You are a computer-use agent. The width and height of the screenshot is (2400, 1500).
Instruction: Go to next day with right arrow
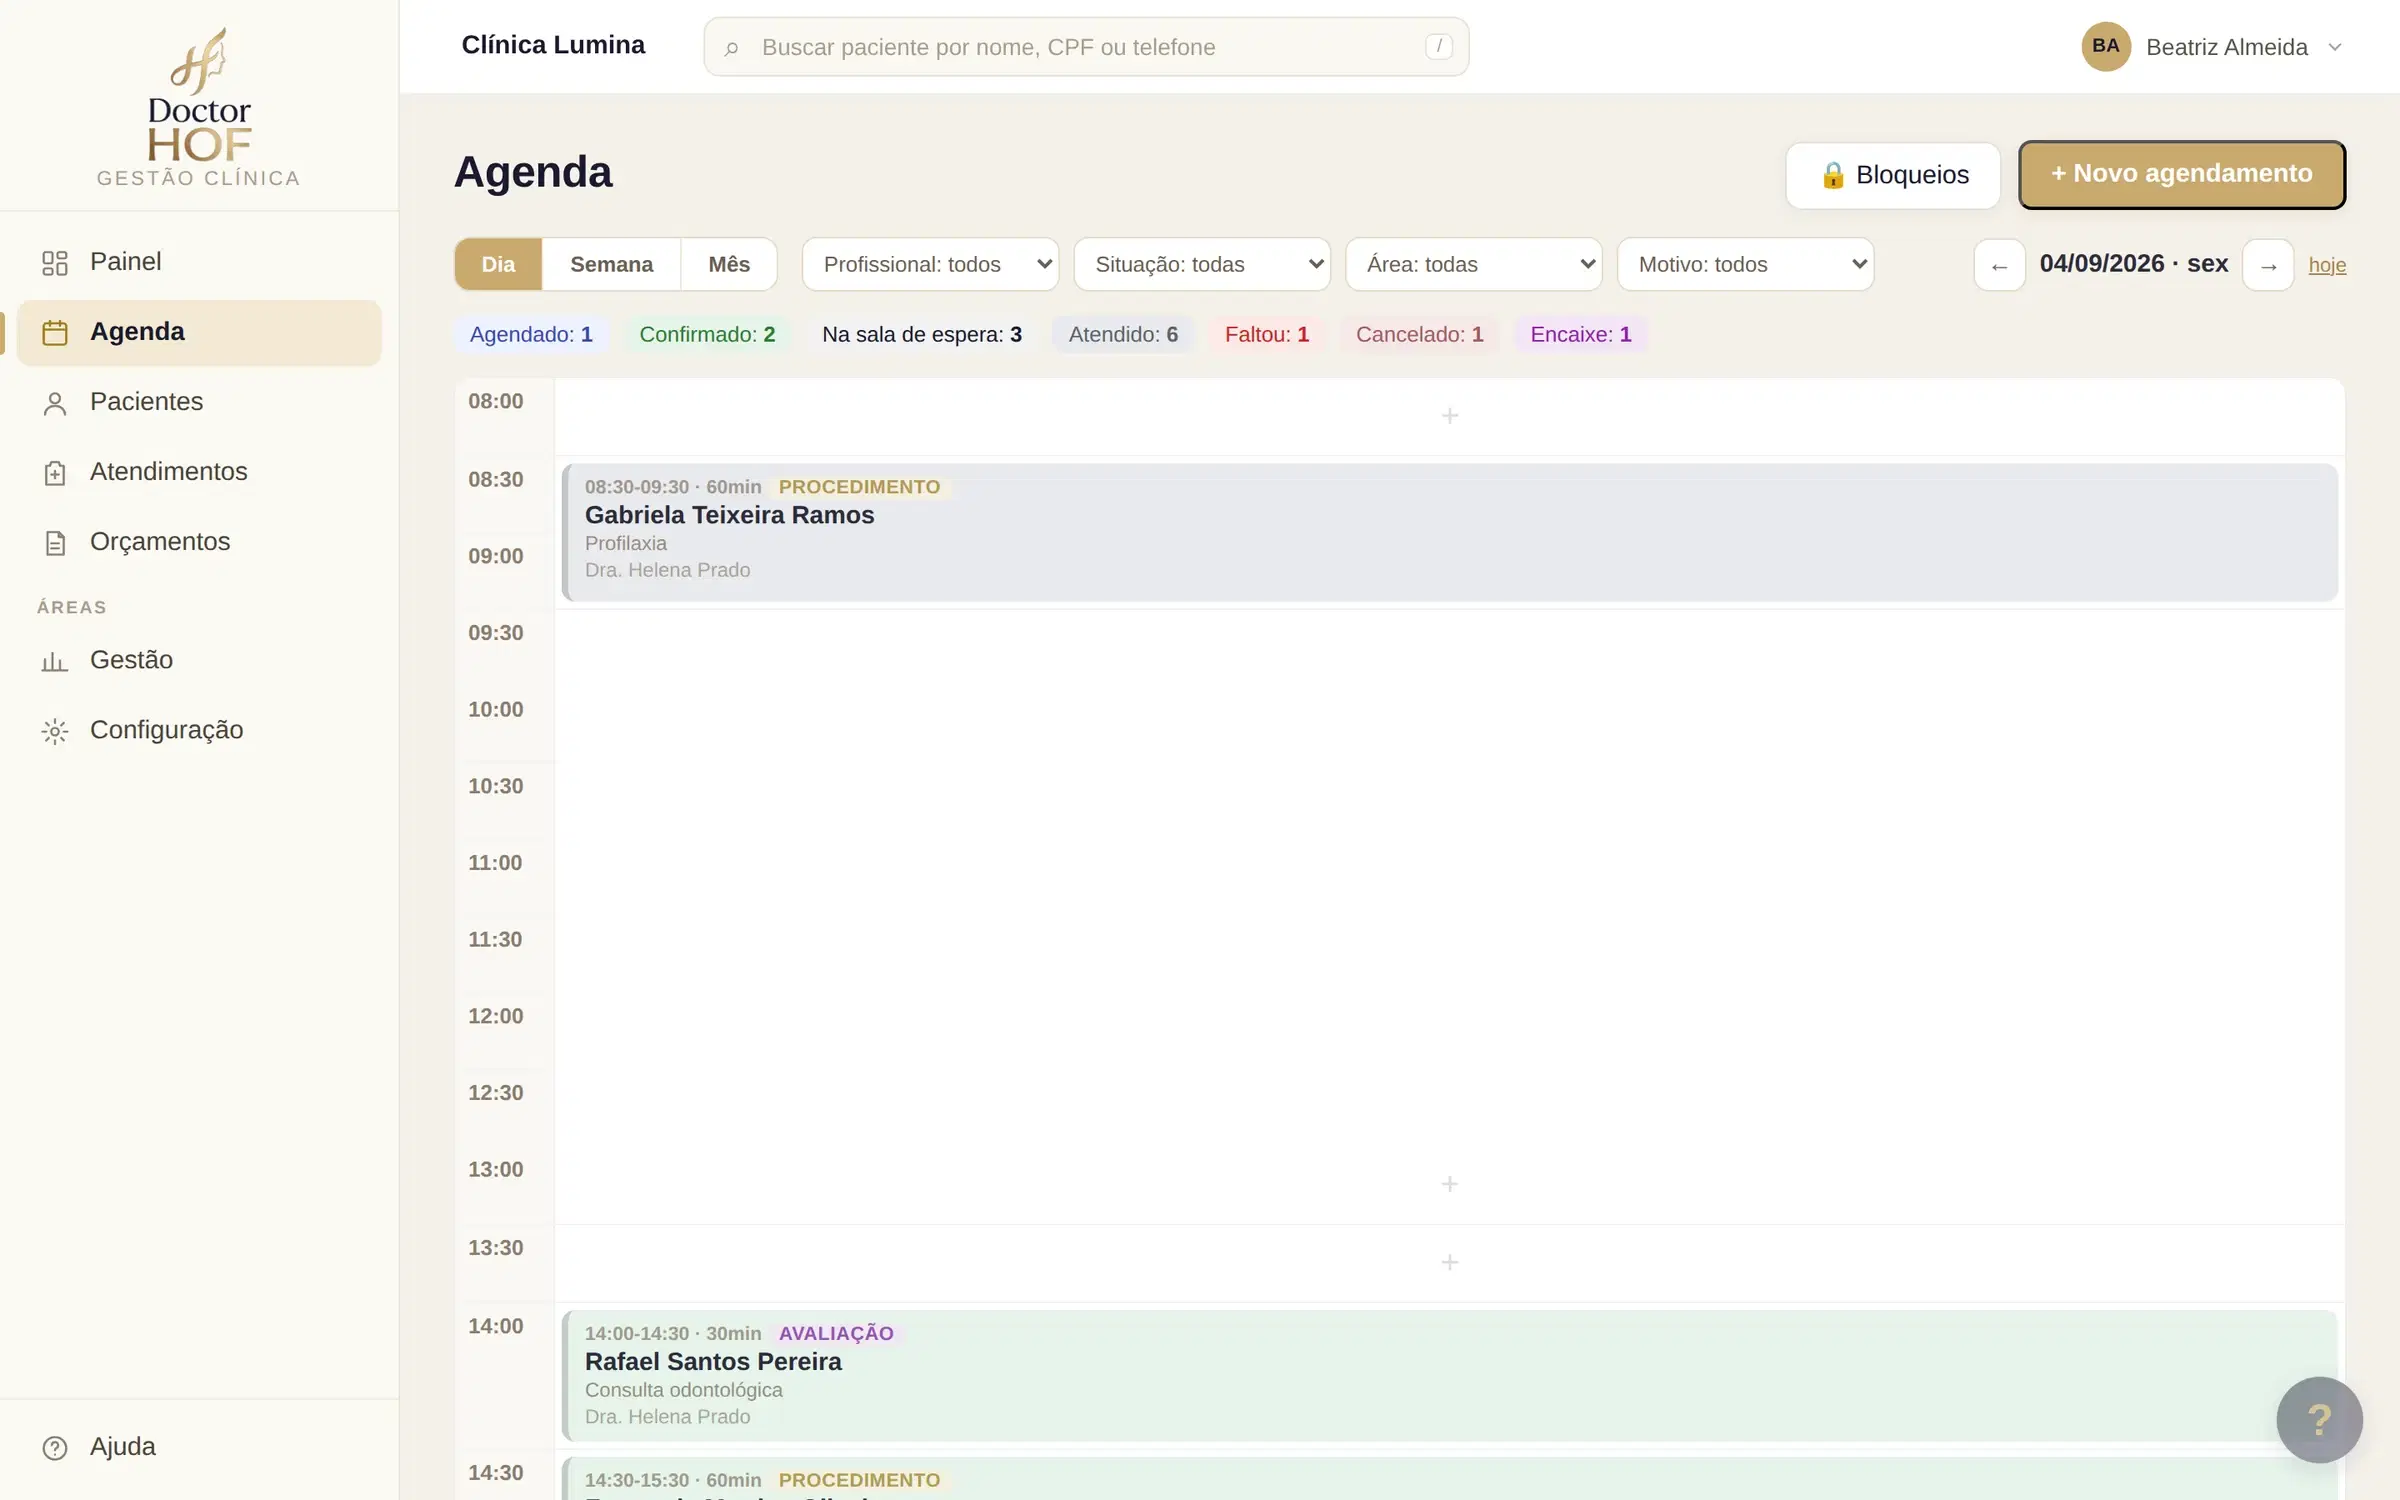click(2268, 265)
